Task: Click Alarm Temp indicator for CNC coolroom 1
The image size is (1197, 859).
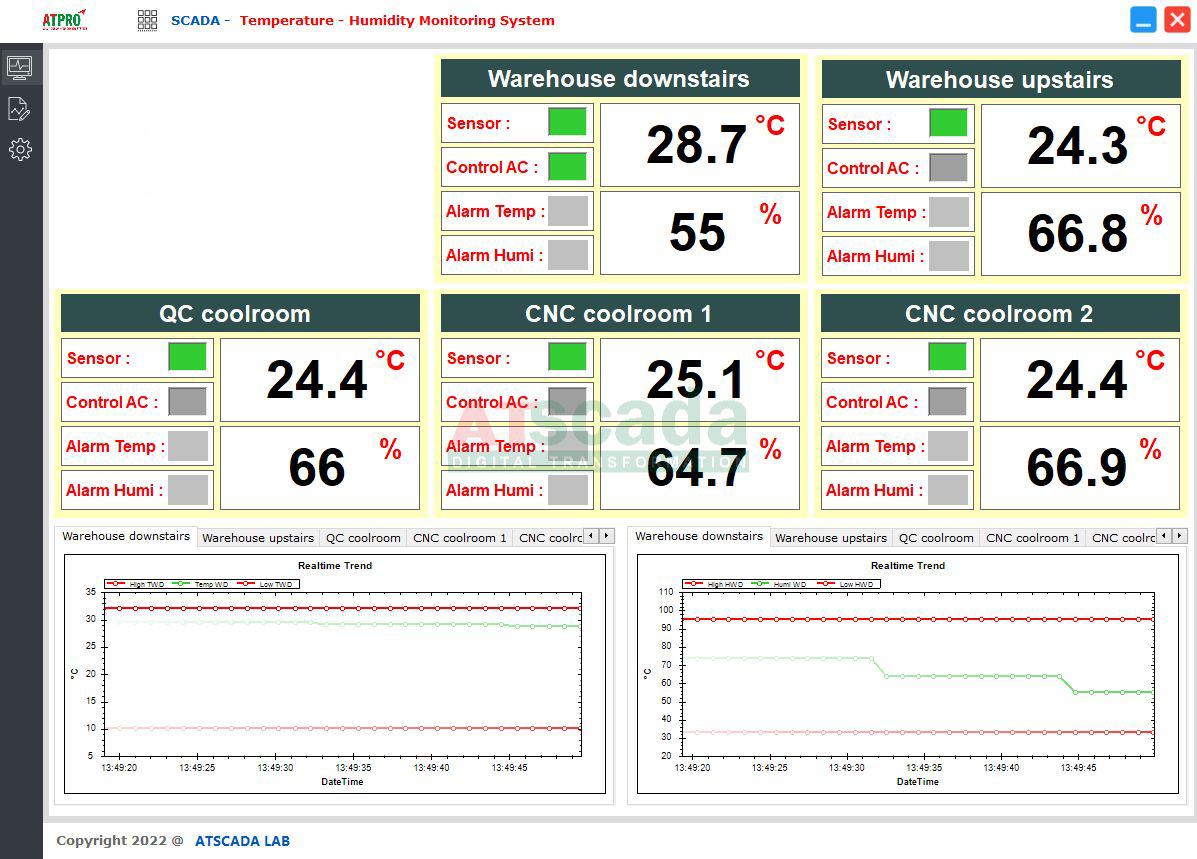Action: coord(568,446)
